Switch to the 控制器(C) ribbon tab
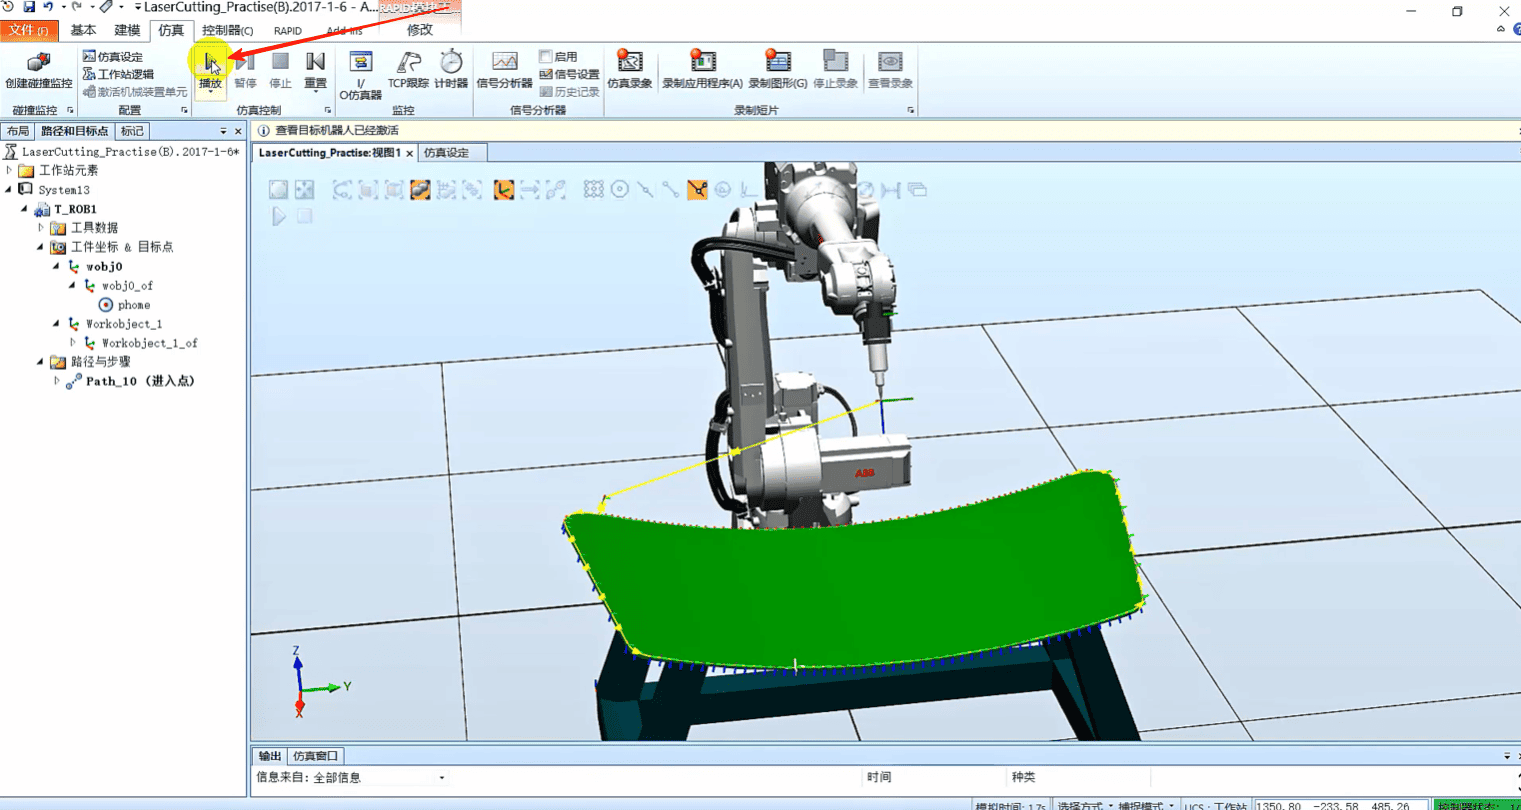 (x=227, y=30)
